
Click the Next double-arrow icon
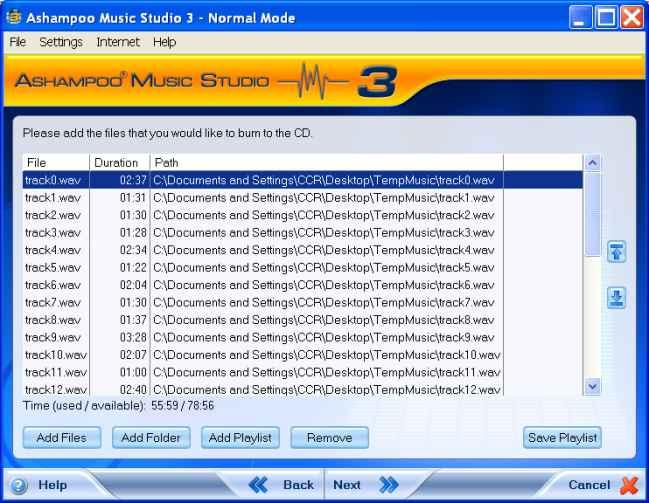coord(388,485)
